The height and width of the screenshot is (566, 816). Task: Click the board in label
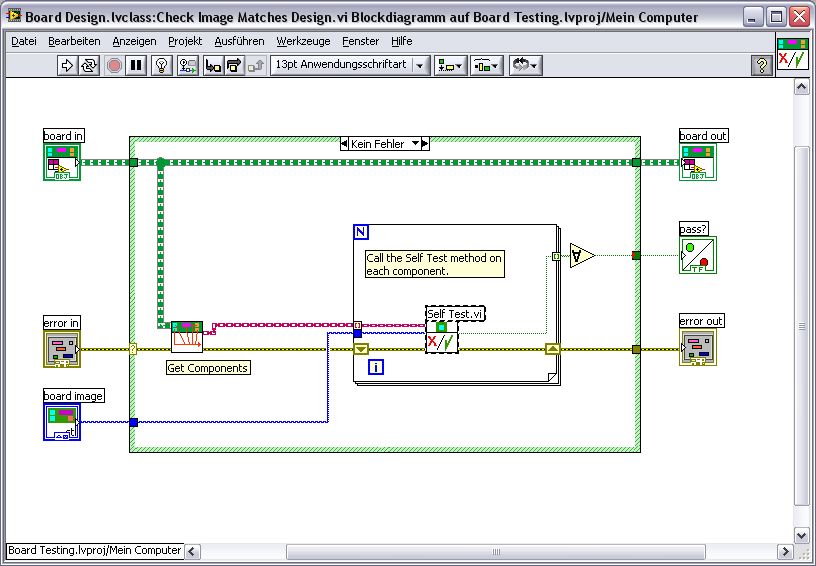pyautogui.click(x=63, y=136)
